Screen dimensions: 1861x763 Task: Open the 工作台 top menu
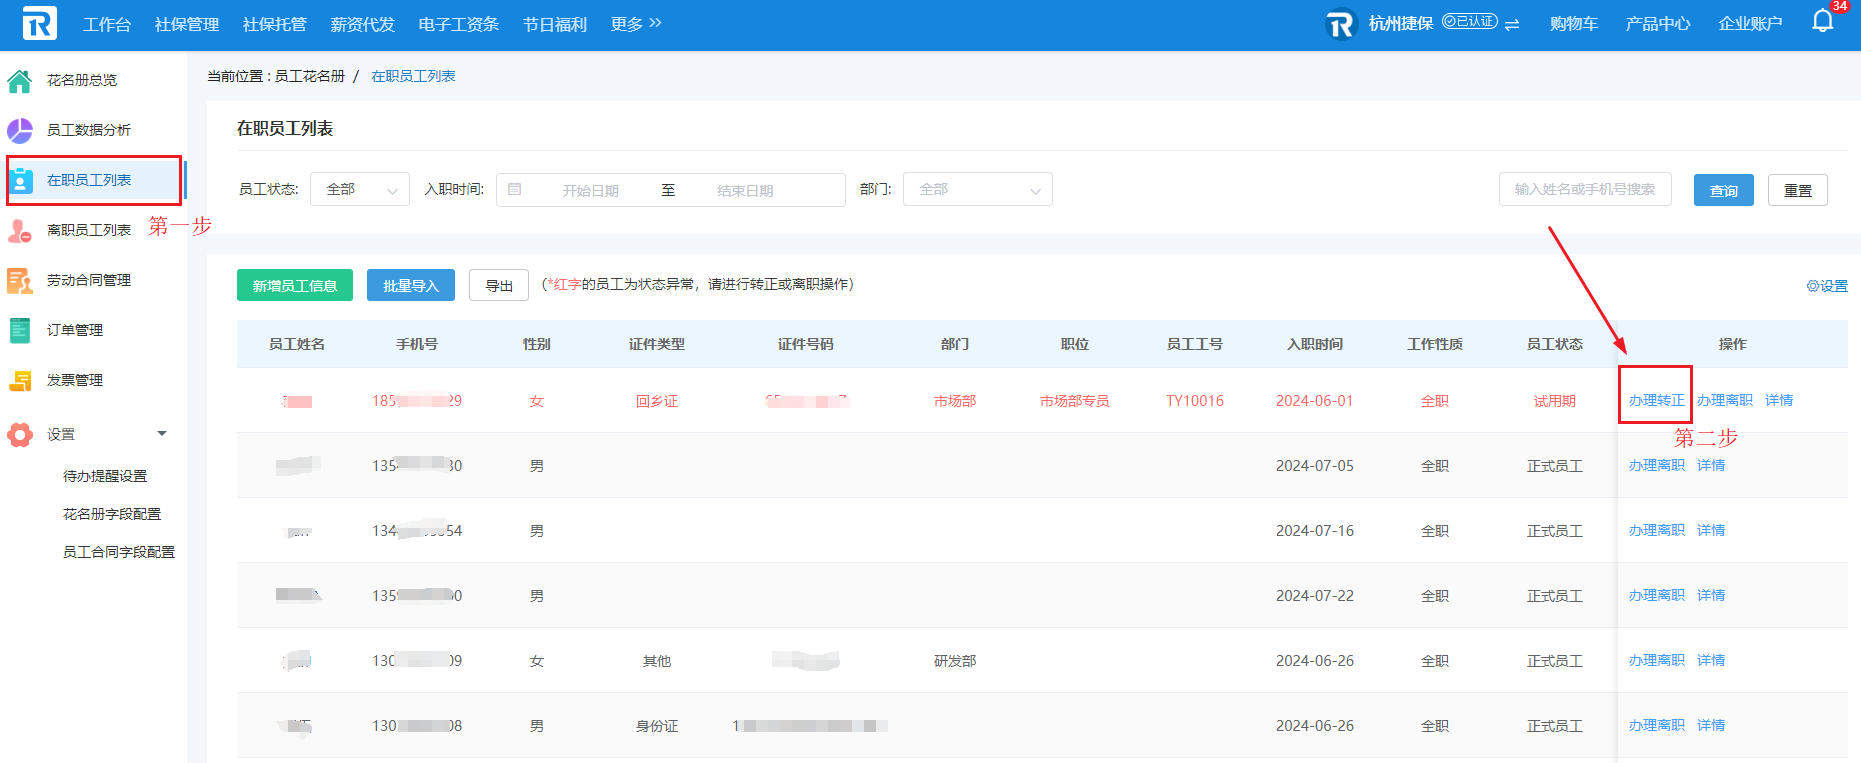[x=107, y=24]
